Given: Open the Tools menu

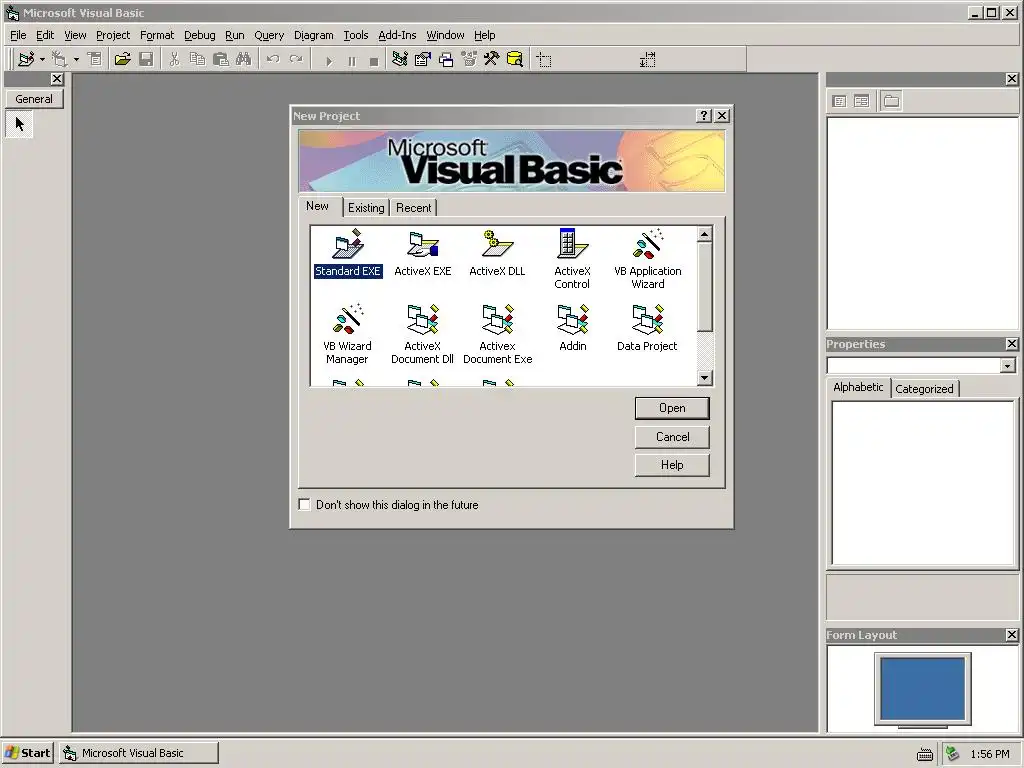Looking at the screenshot, I should pyautogui.click(x=356, y=35).
